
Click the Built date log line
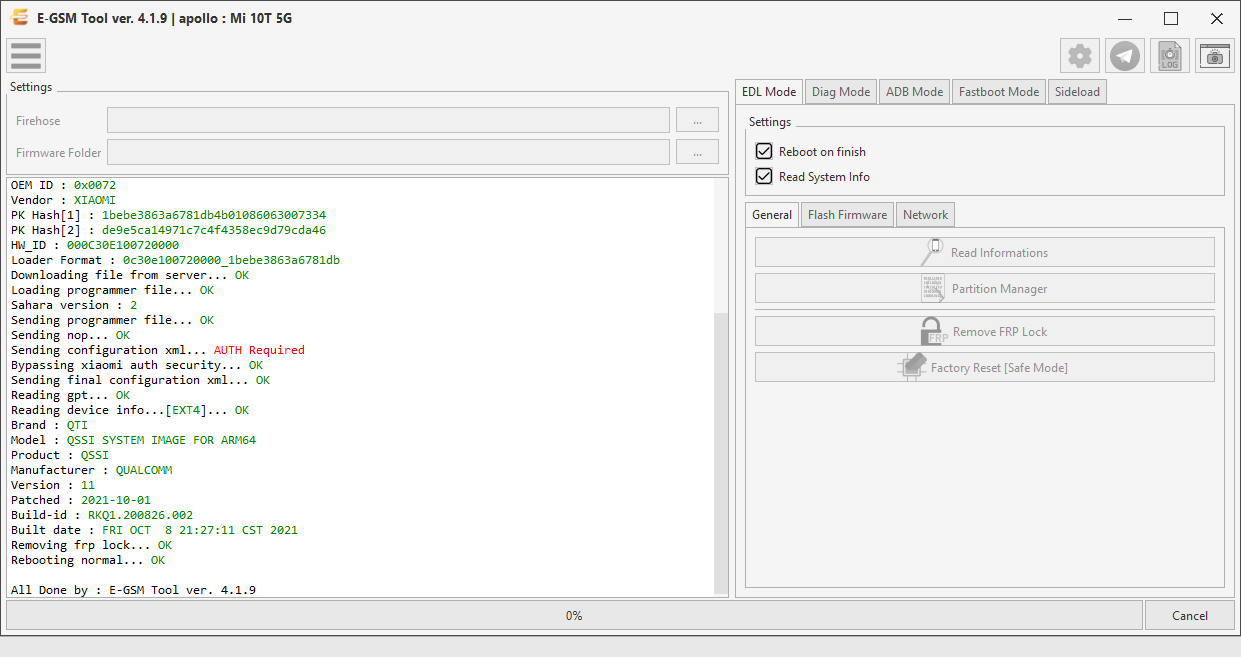tap(154, 530)
